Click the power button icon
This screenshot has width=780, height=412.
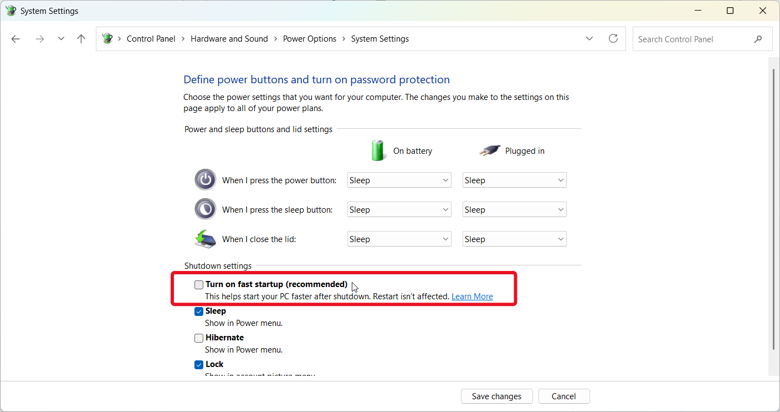click(x=205, y=180)
